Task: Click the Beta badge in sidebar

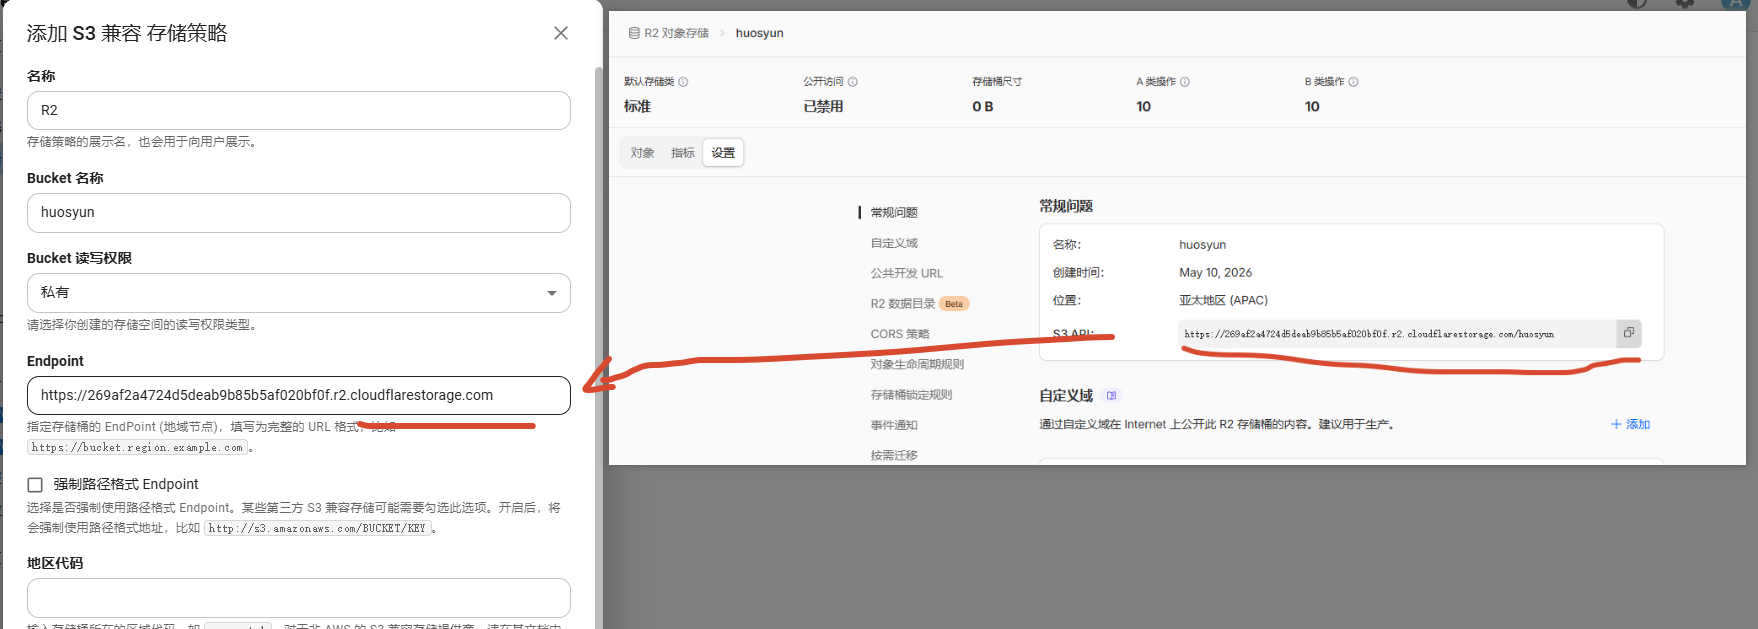Action: tap(954, 304)
